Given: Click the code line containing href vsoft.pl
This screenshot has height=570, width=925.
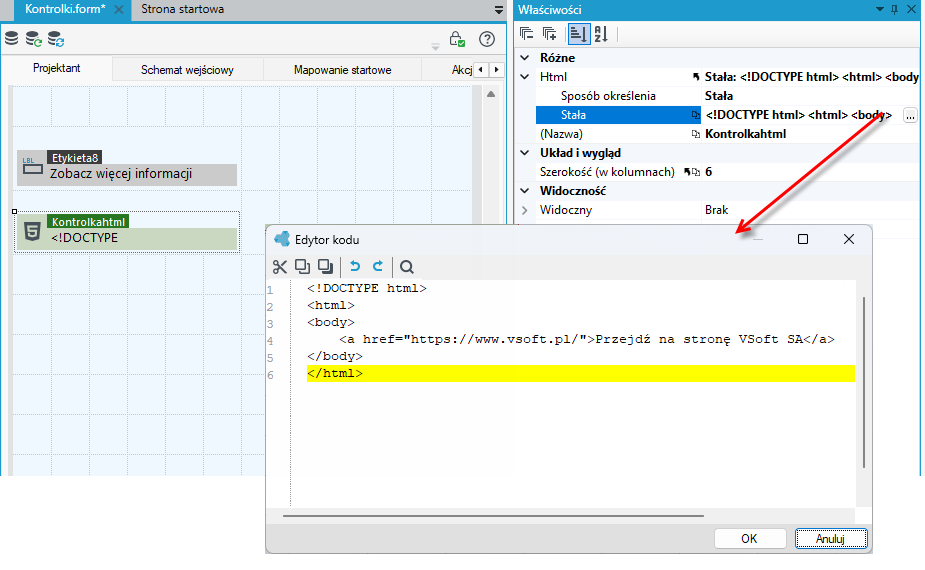Looking at the screenshot, I should [586, 339].
